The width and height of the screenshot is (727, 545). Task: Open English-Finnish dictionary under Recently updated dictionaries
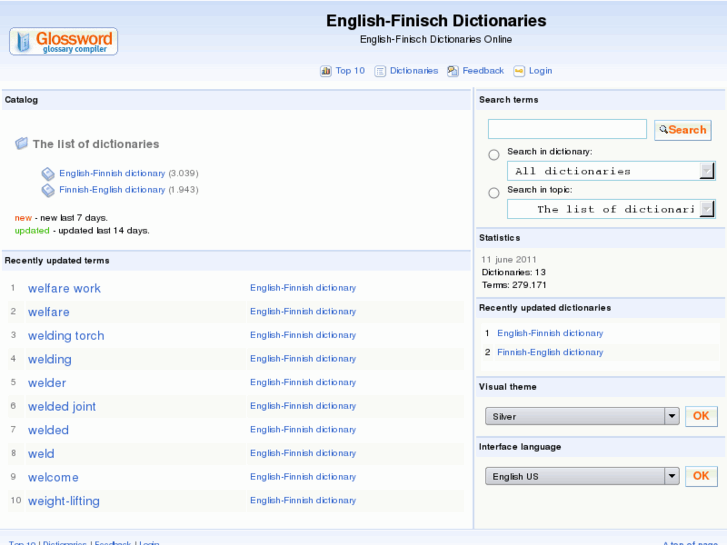point(550,333)
